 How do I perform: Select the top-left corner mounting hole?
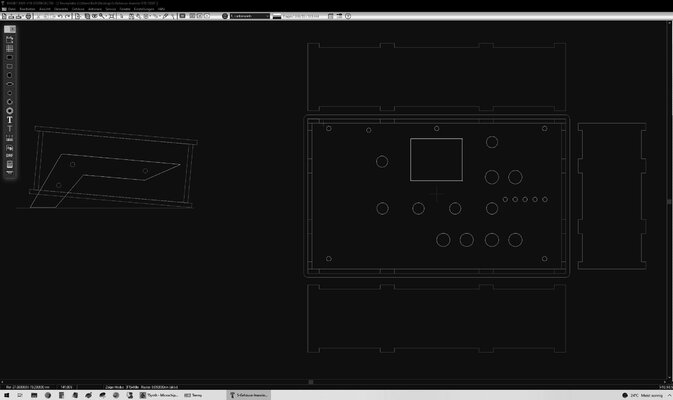(329, 128)
